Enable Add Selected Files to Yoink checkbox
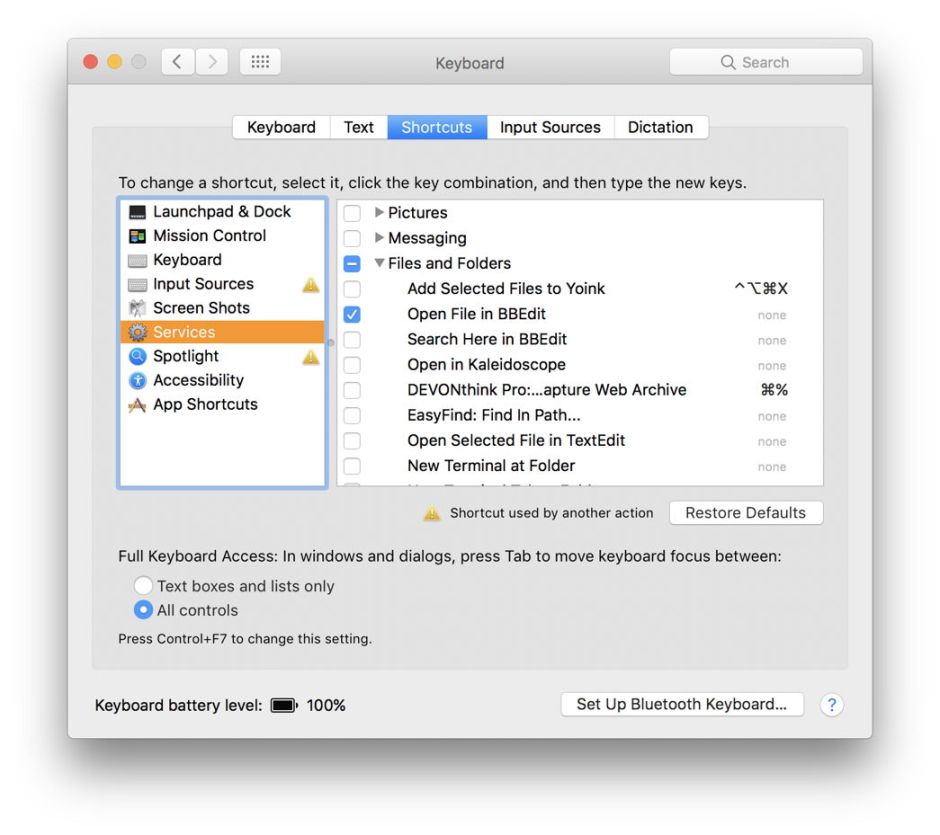The height and width of the screenshot is (835, 940). click(x=352, y=289)
